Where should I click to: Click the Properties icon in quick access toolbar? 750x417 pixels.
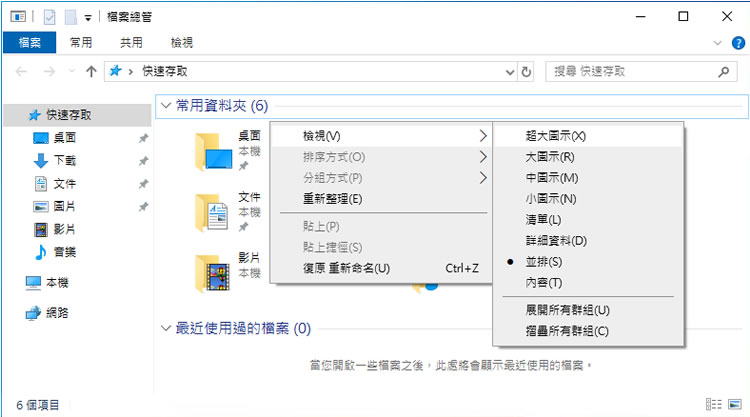pos(49,17)
